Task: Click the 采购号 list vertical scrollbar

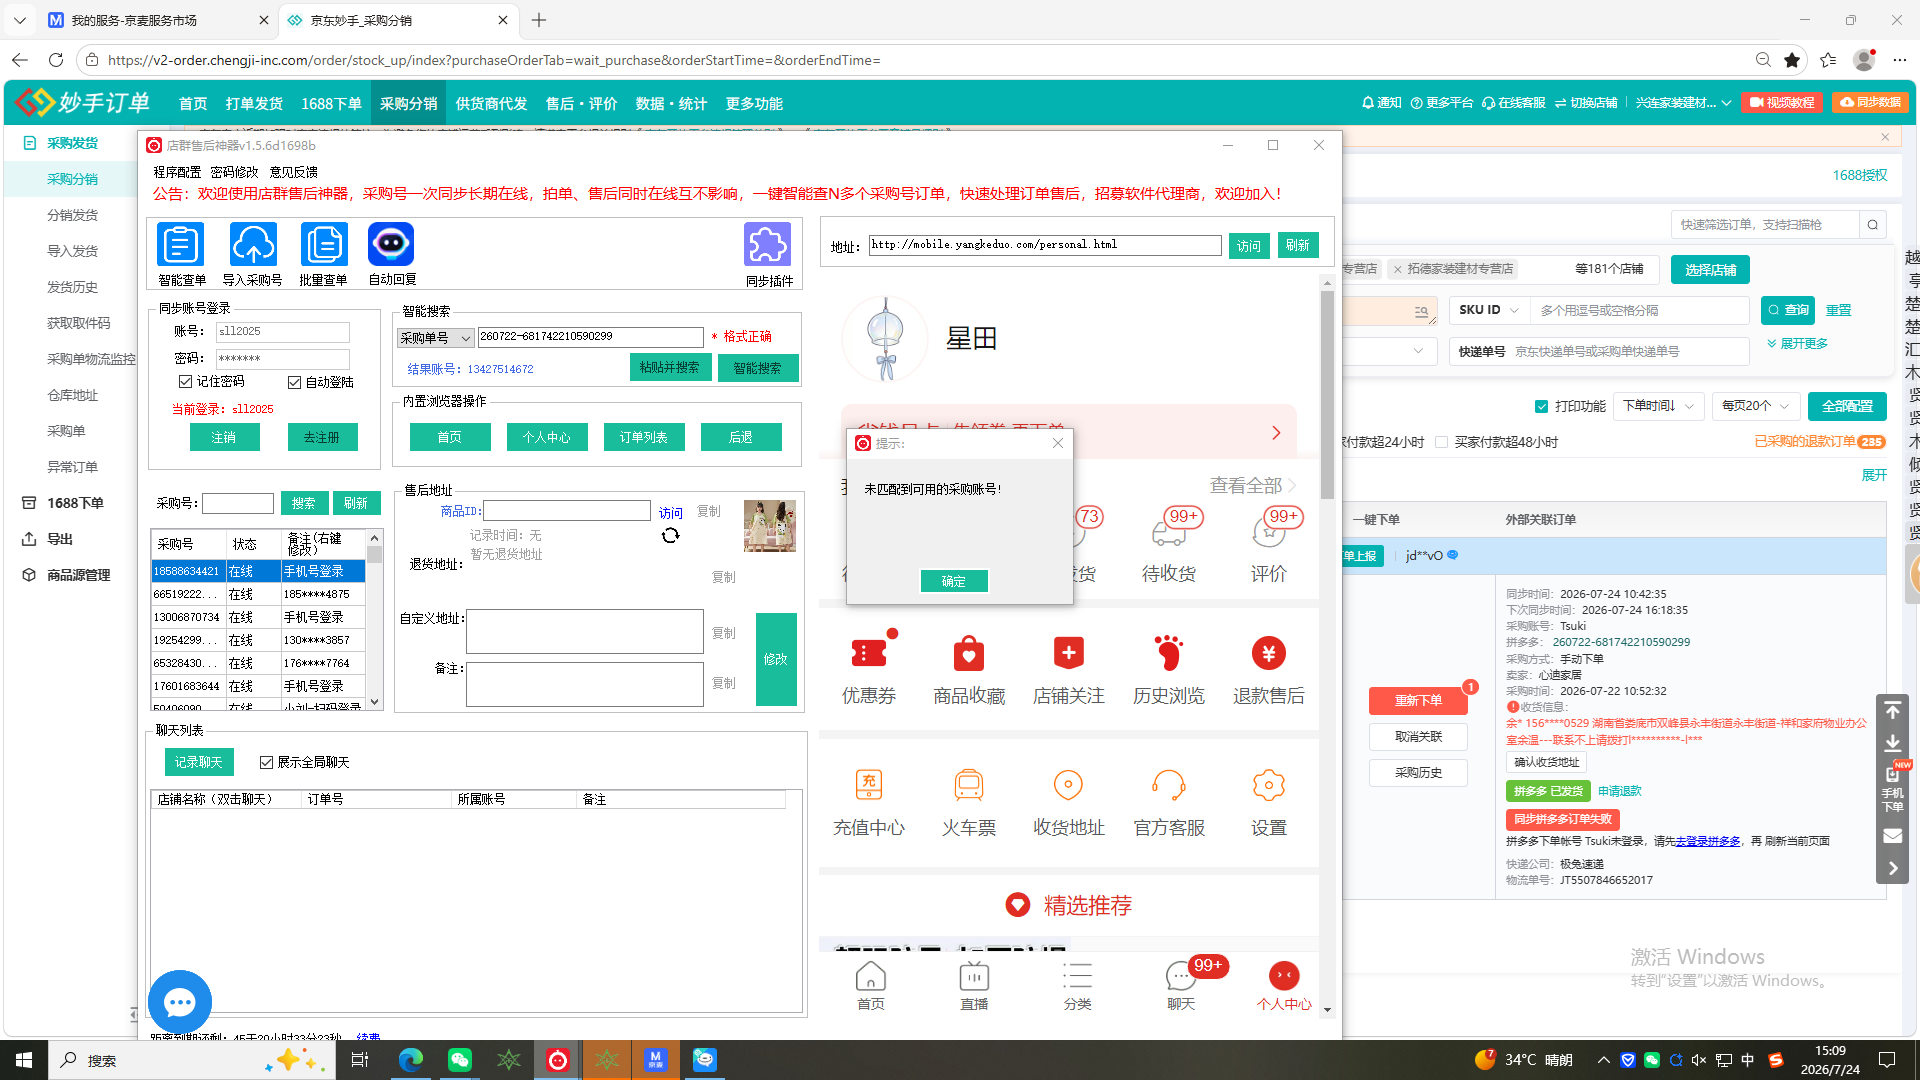Action: [375, 620]
